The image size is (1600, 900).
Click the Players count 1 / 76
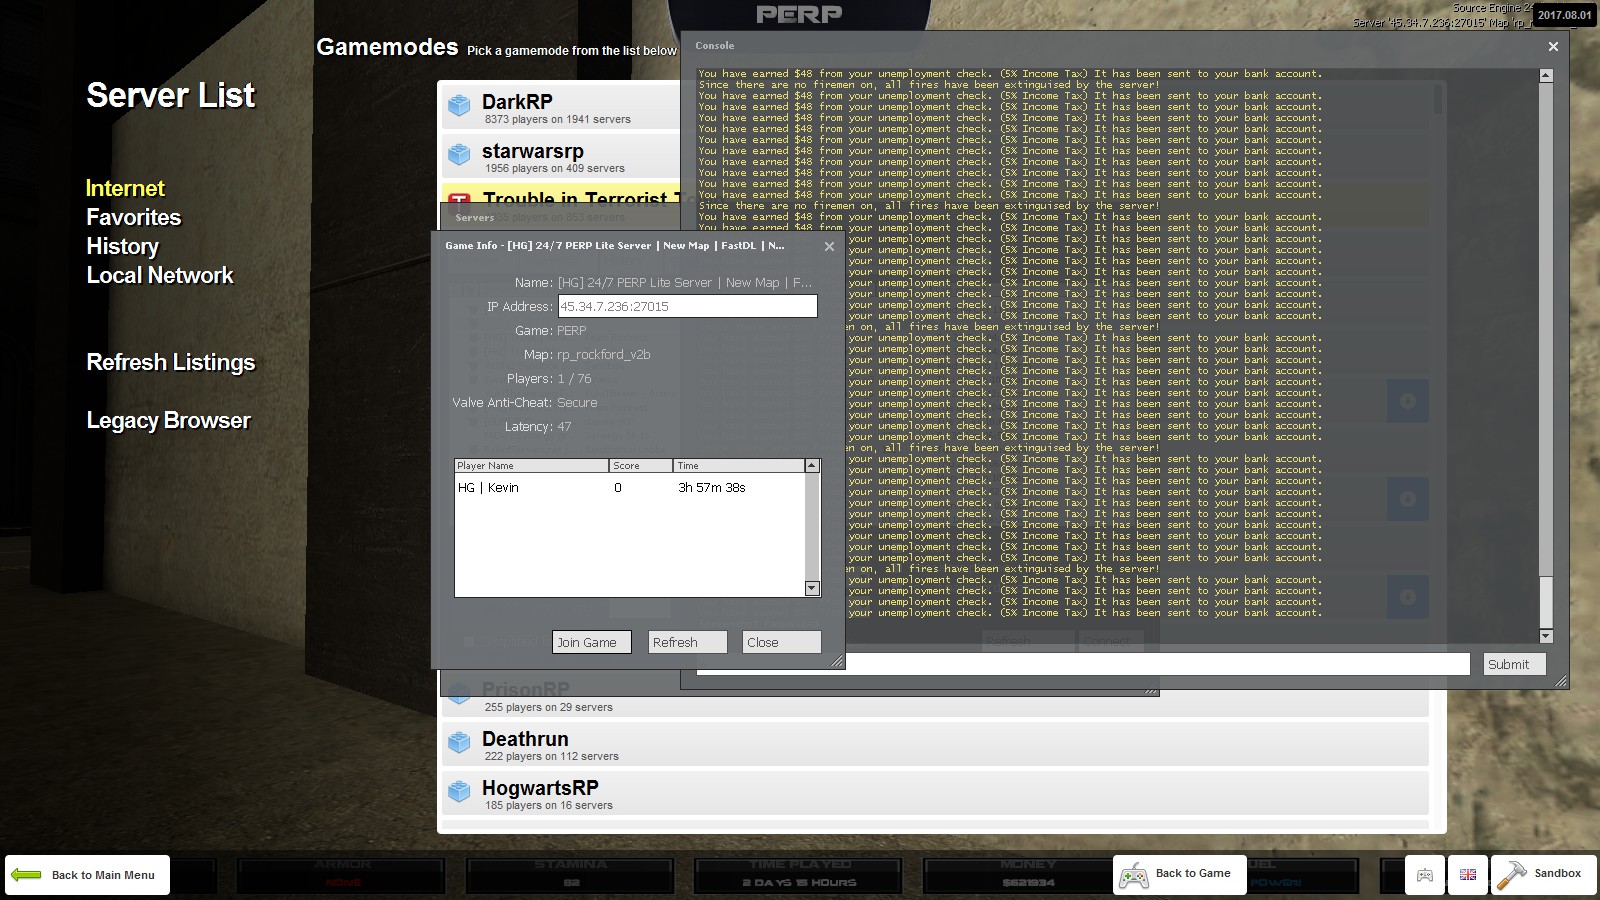(574, 379)
